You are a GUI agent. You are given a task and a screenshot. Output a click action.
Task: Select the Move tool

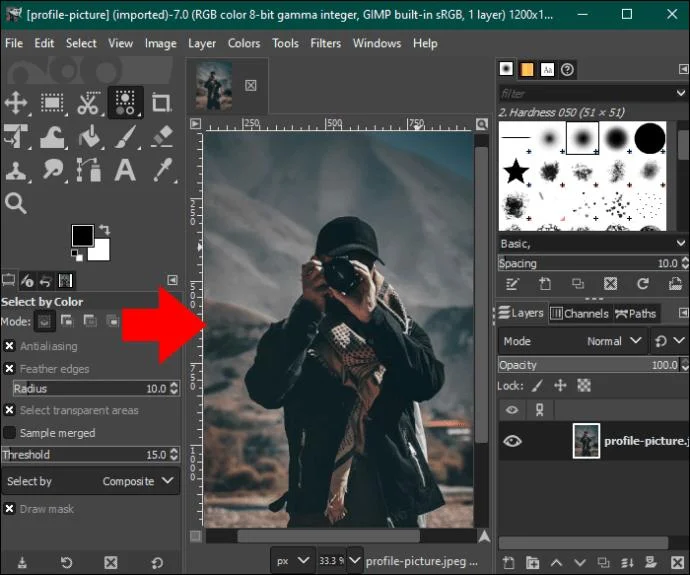pos(16,103)
